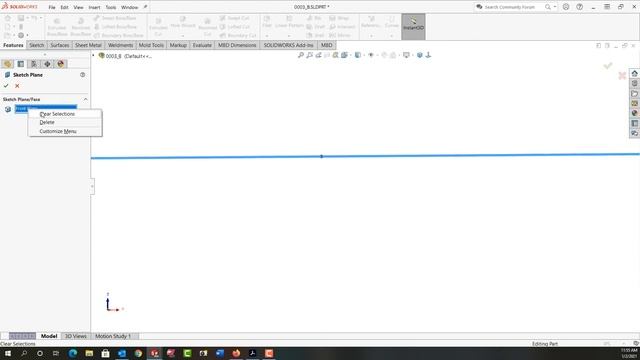Image resolution: width=640 pixels, height=360 pixels.
Task: Open Design Library tab in task pane
Action: (x=634, y=83)
